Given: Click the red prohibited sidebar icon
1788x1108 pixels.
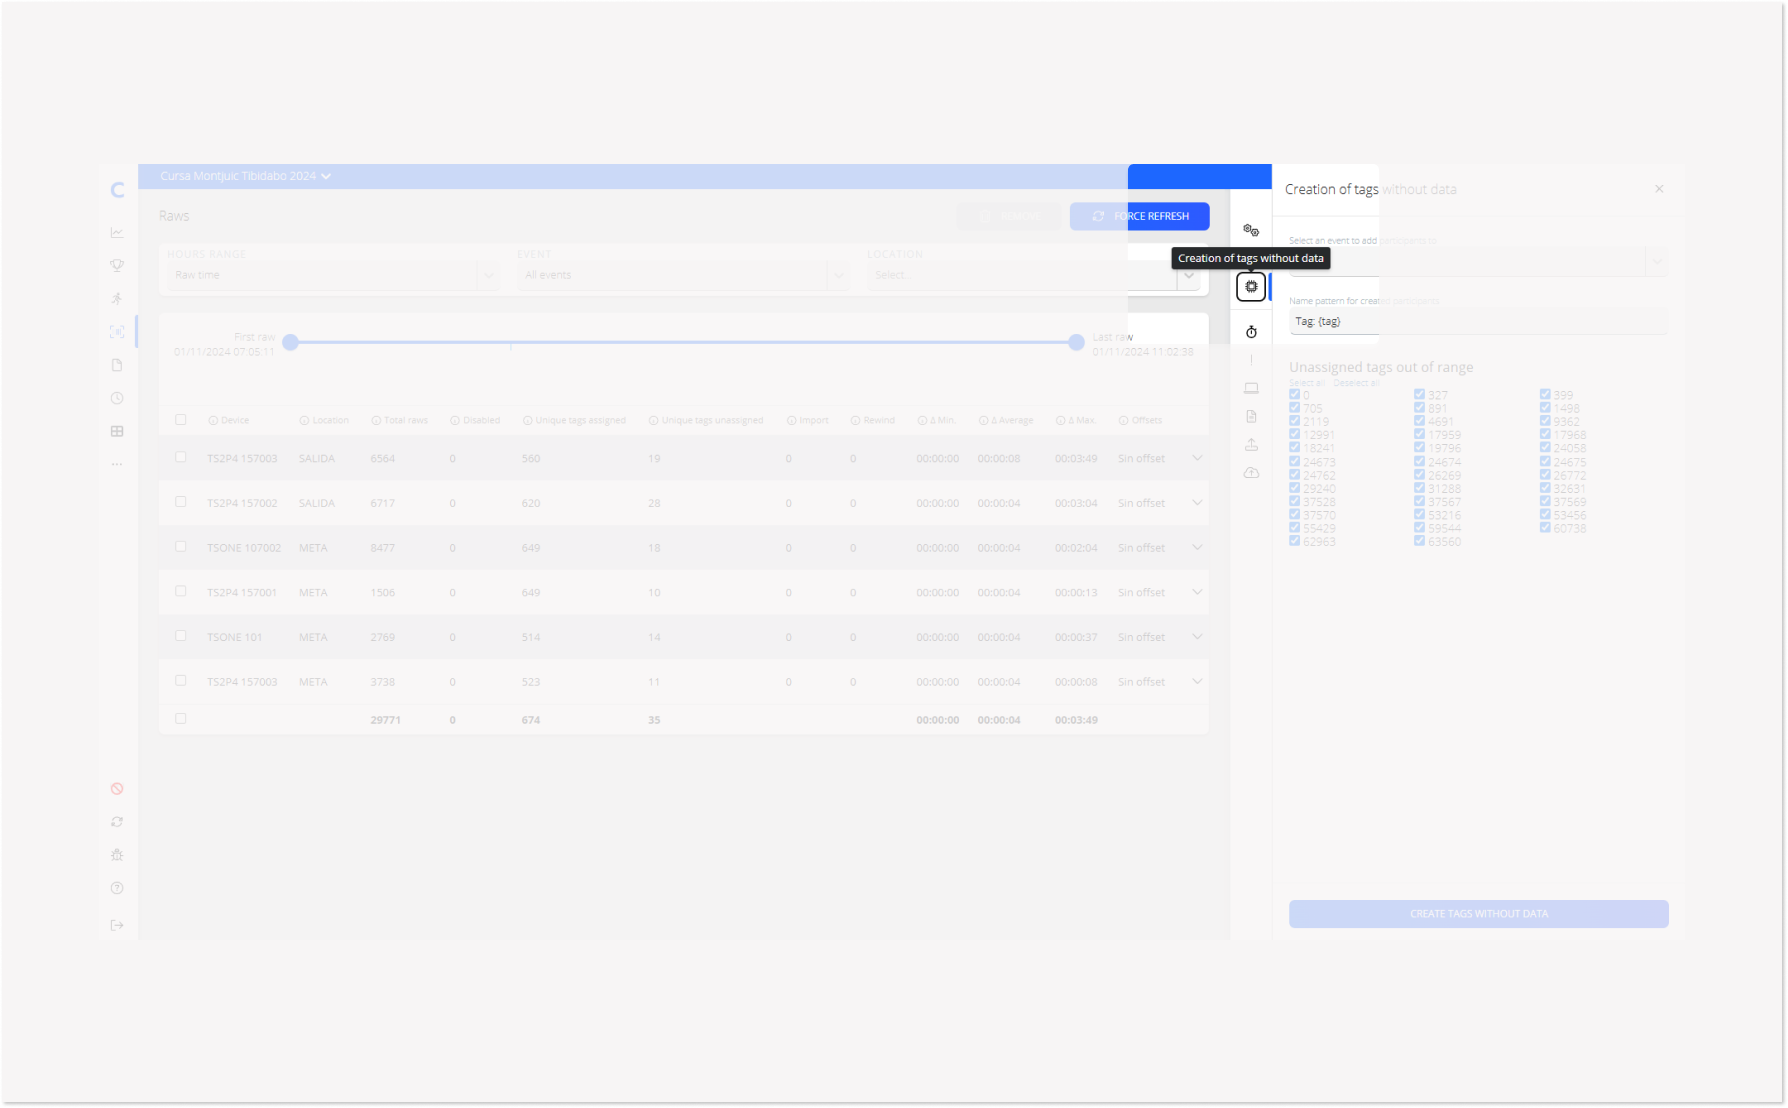Looking at the screenshot, I should click(x=117, y=789).
